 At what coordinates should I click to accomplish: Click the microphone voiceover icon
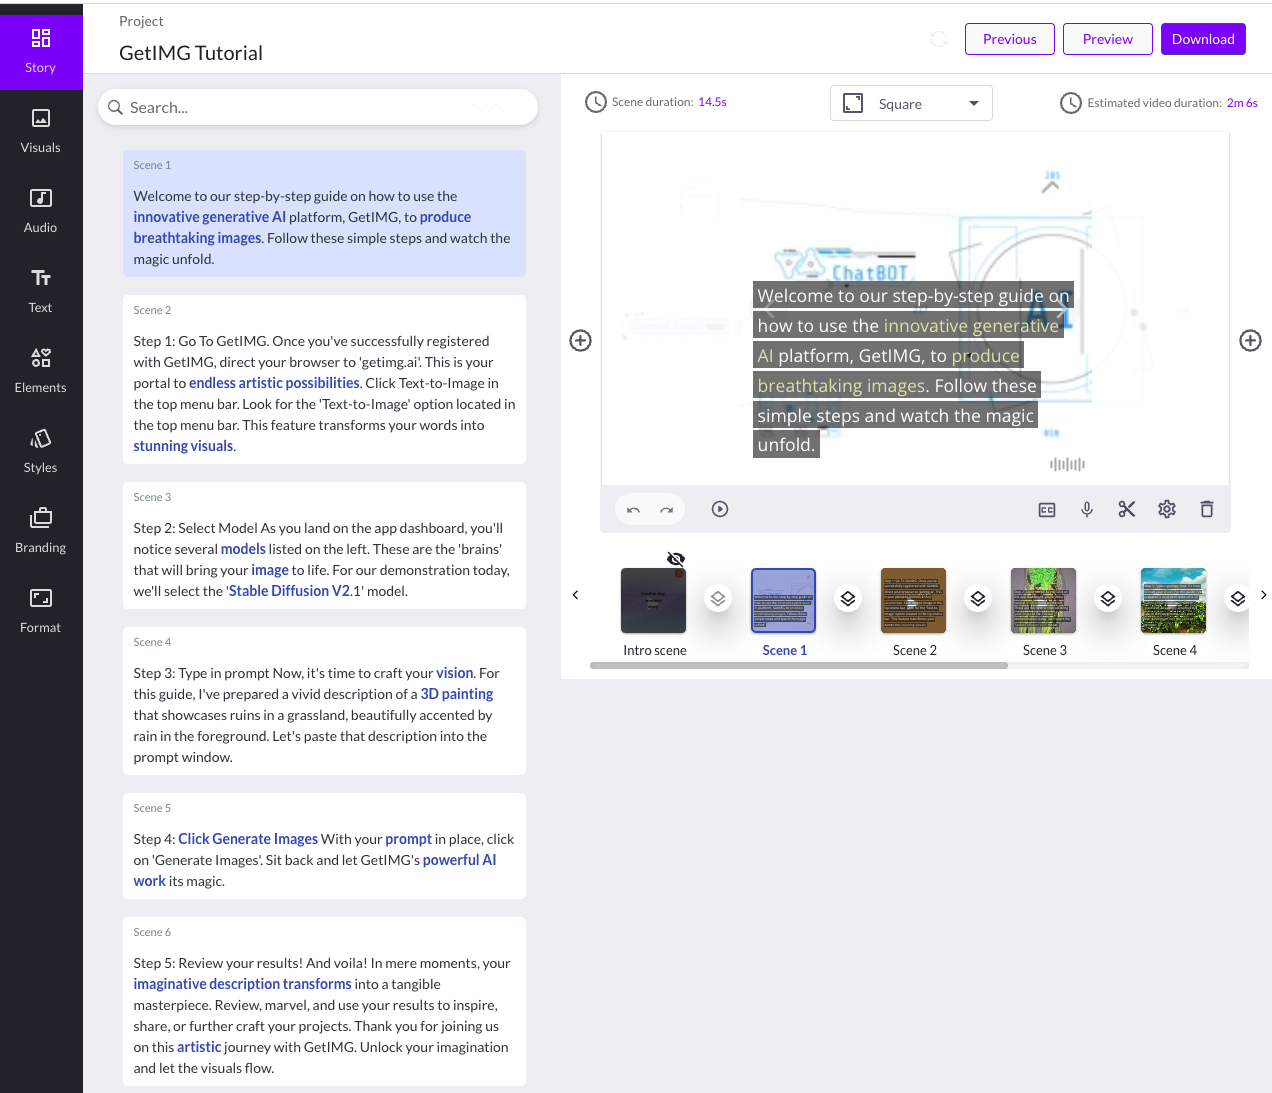[1087, 510]
